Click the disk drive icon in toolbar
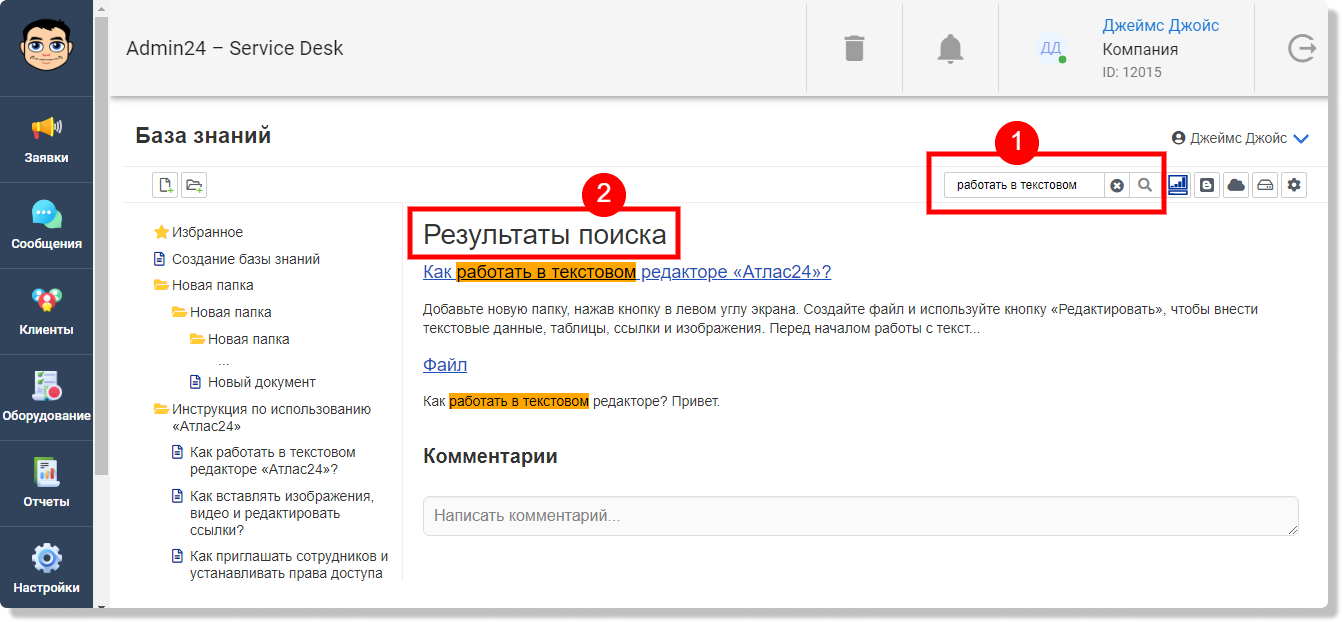This screenshot has width=1342, height=622. click(x=1265, y=185)
